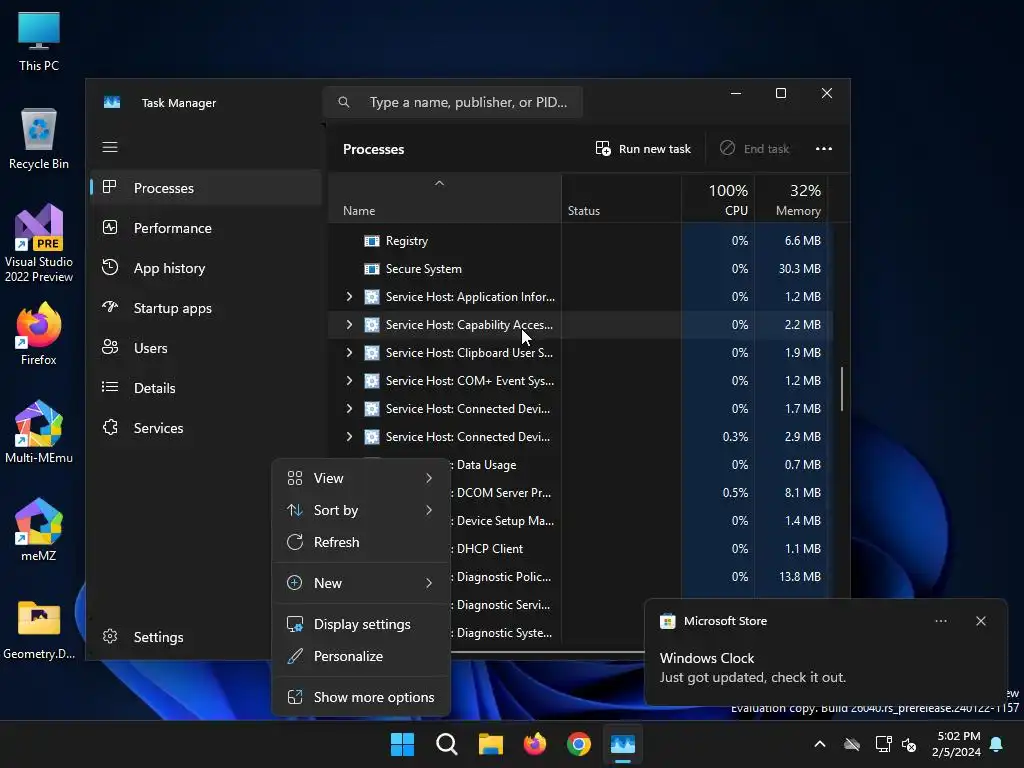
Task: Click the End task button
Action: pyautogui.click(x=754, y=148)
